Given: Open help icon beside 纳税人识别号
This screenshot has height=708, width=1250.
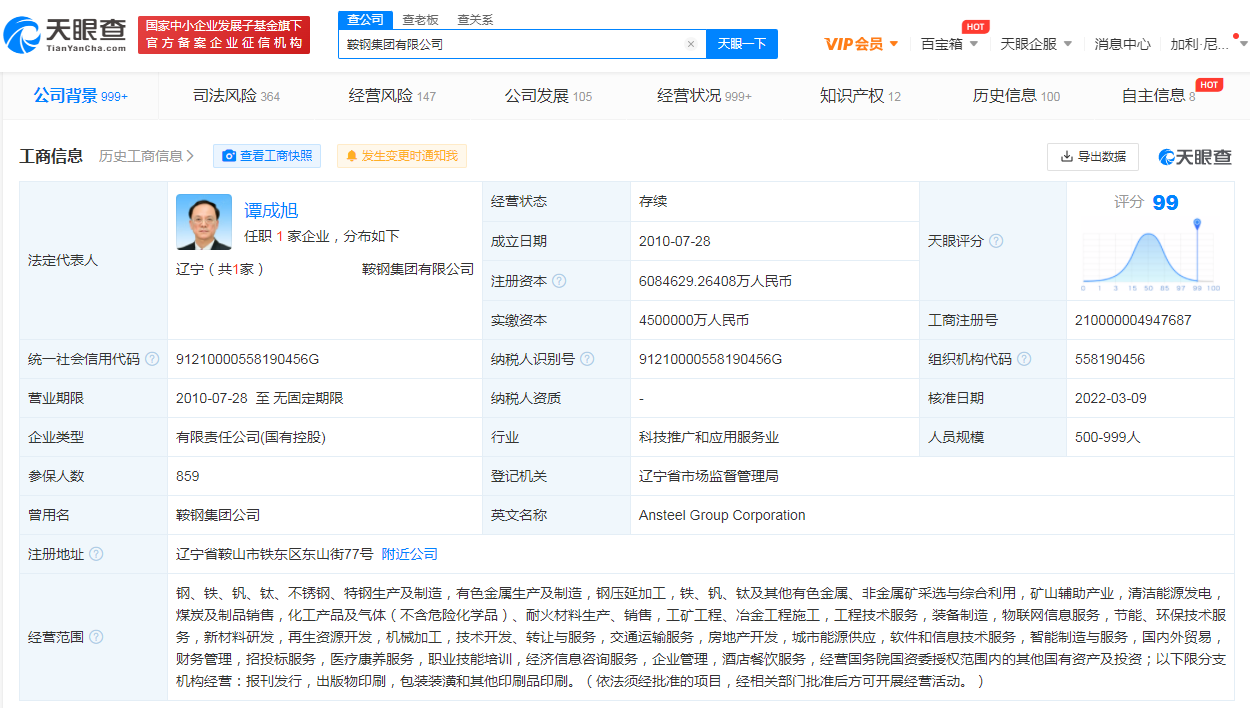Looking at the screenshot, I should pyautogui.click(x=587, y=359).
